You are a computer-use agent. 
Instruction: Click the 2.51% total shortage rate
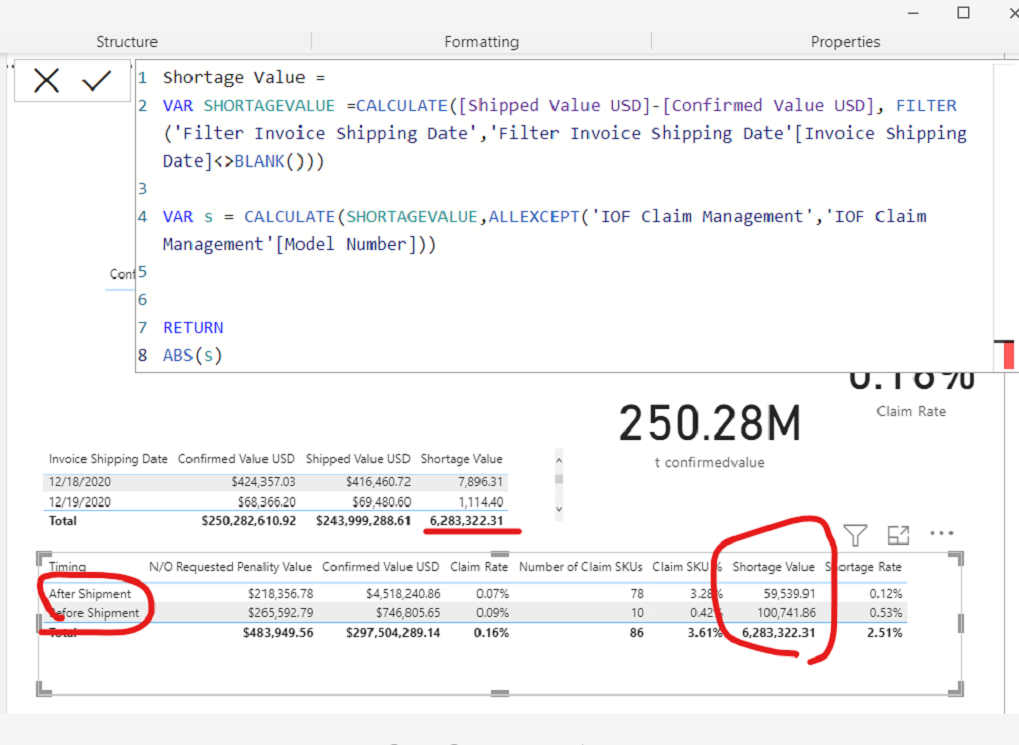point(884,633)
